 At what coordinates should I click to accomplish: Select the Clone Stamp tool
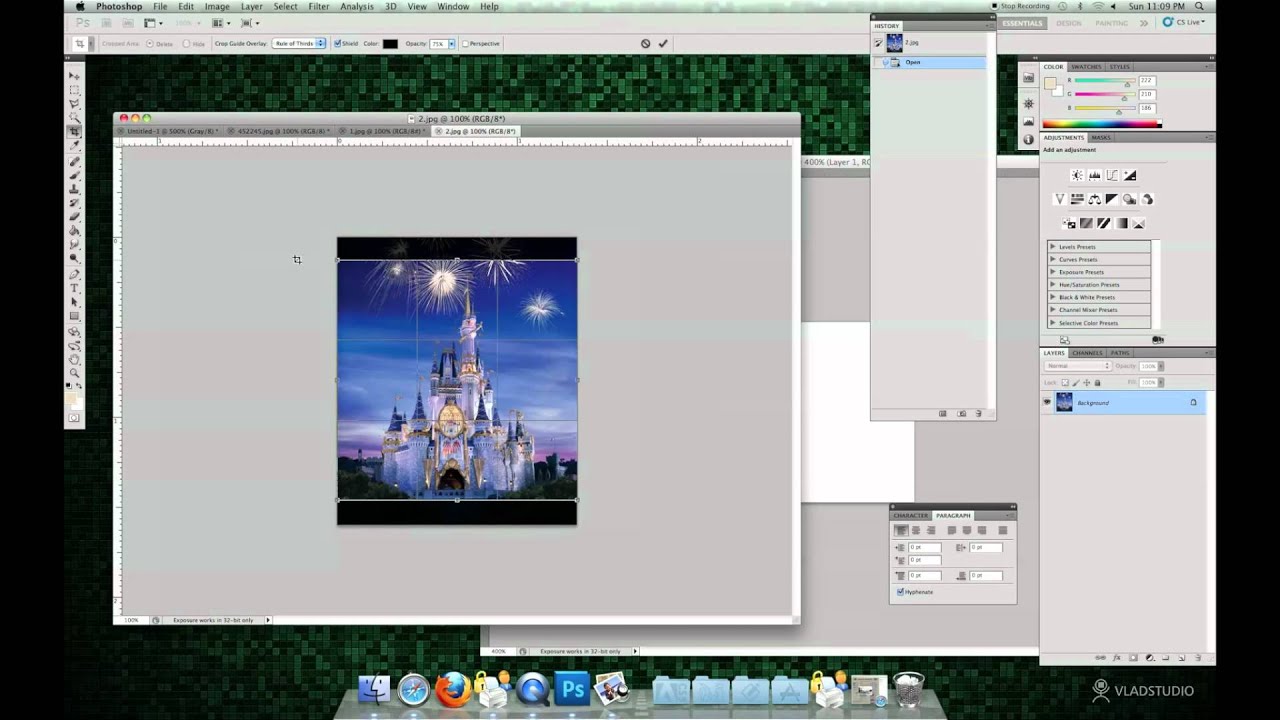(74, 190)
